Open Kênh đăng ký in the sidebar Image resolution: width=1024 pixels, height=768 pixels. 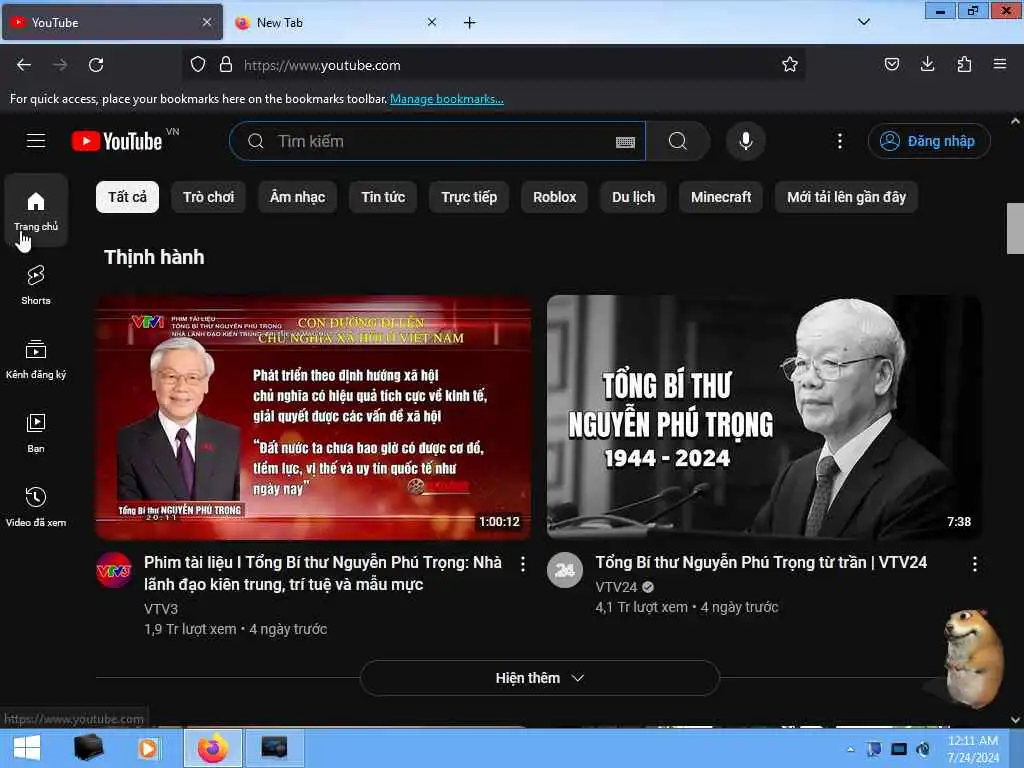pyautogui.click(x=36, y=359)
